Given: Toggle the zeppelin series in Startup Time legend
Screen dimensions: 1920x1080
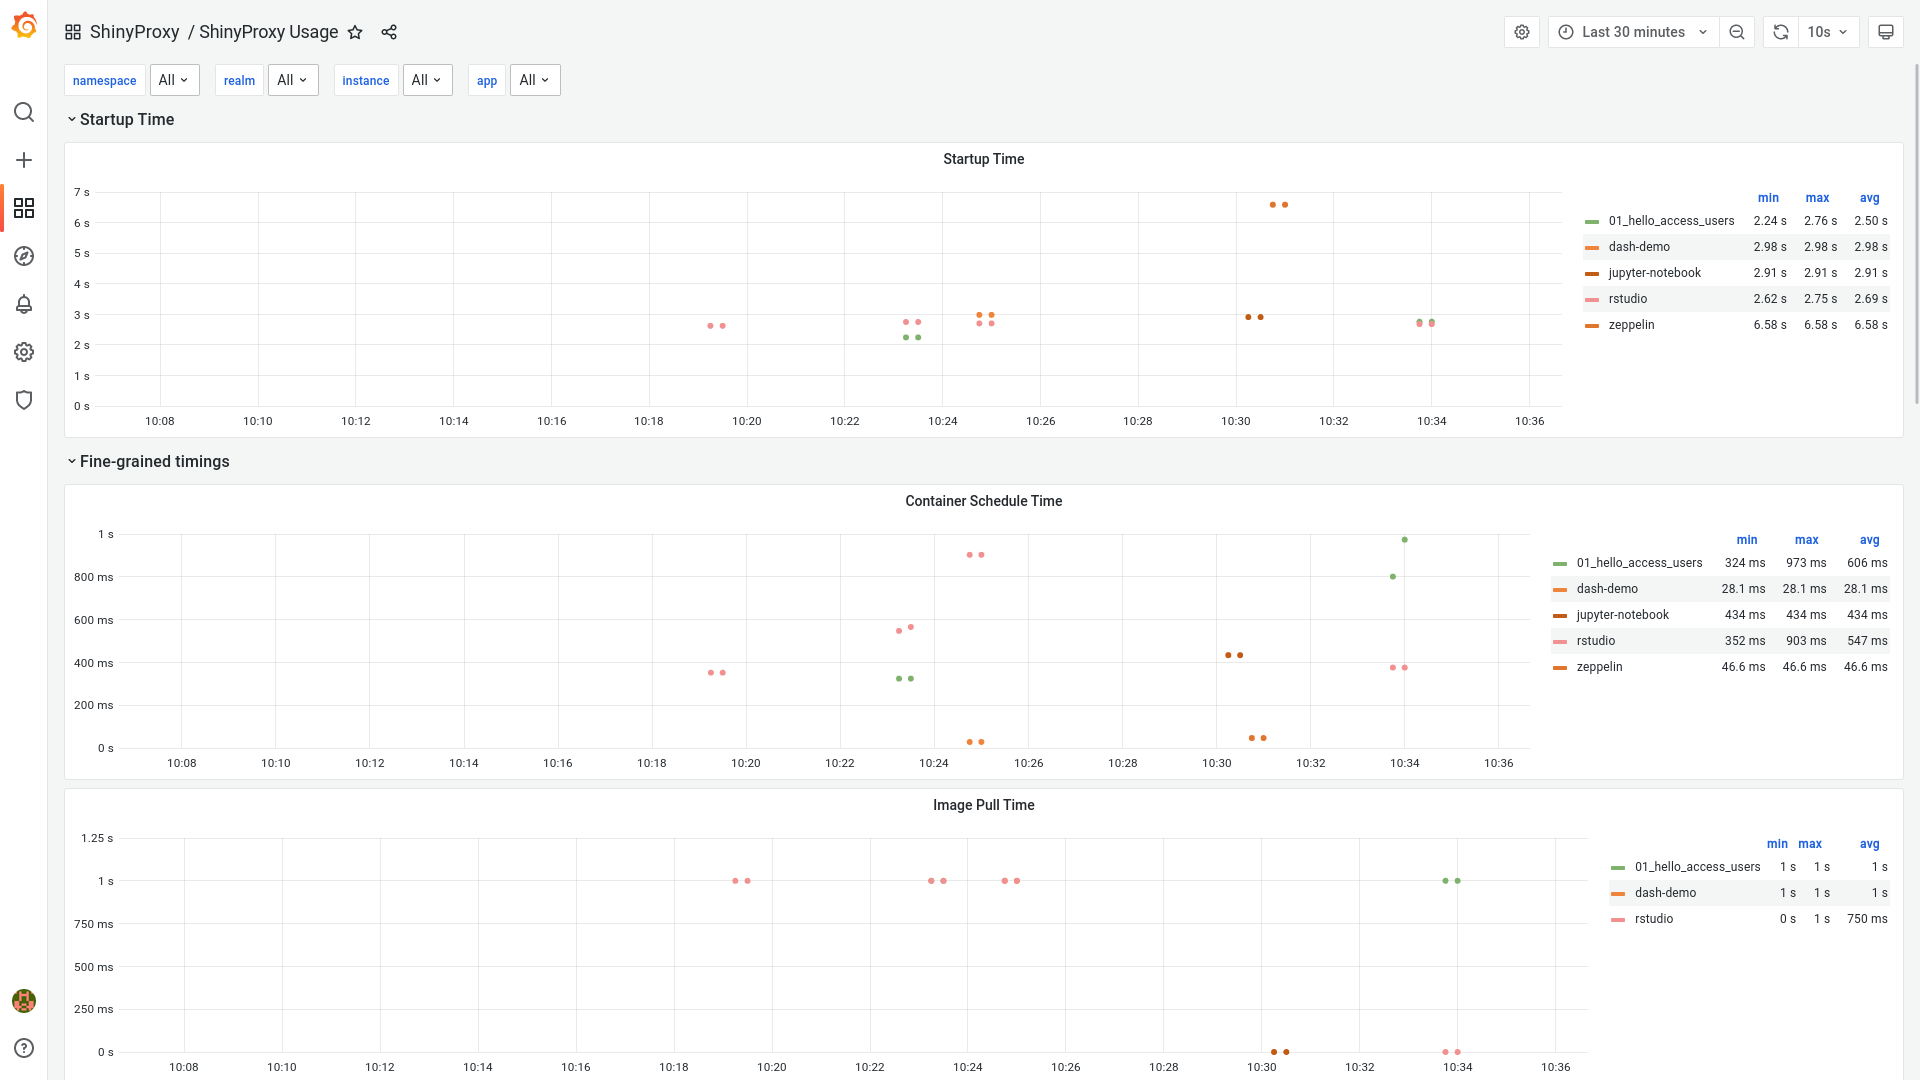Looking at the screenshot, I should coord(1631,325).
